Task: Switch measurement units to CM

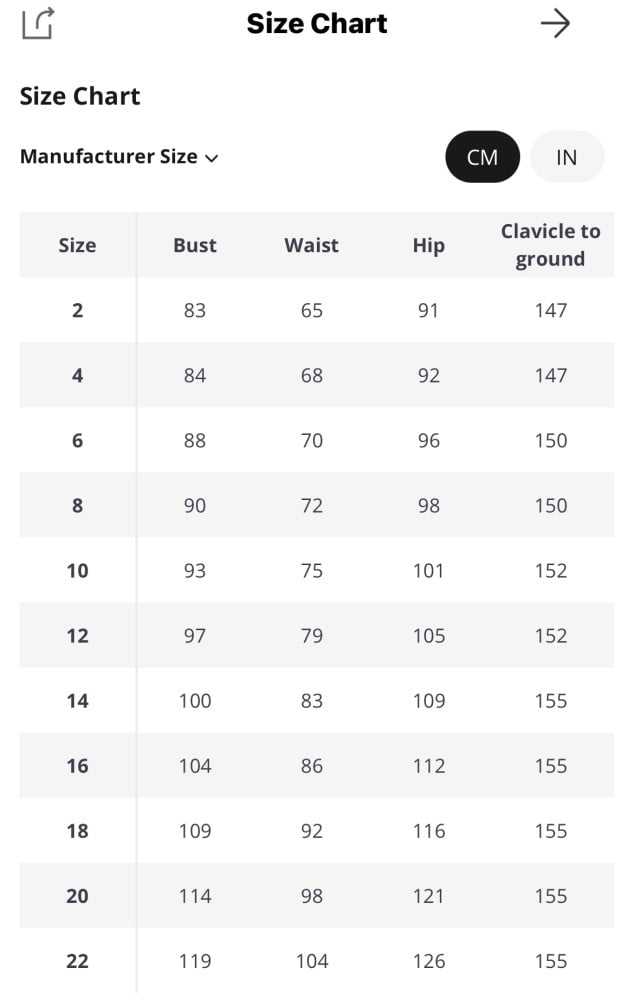Action: [x=482, y=157]
